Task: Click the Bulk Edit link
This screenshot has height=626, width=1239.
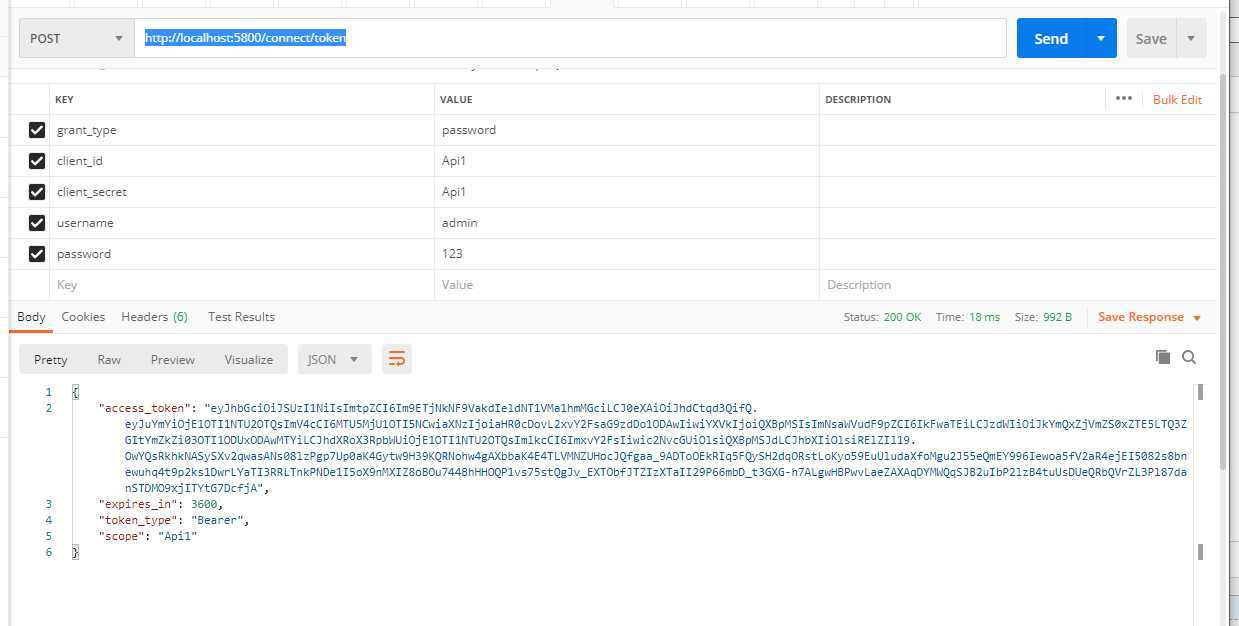Action: coord(1177,99)
